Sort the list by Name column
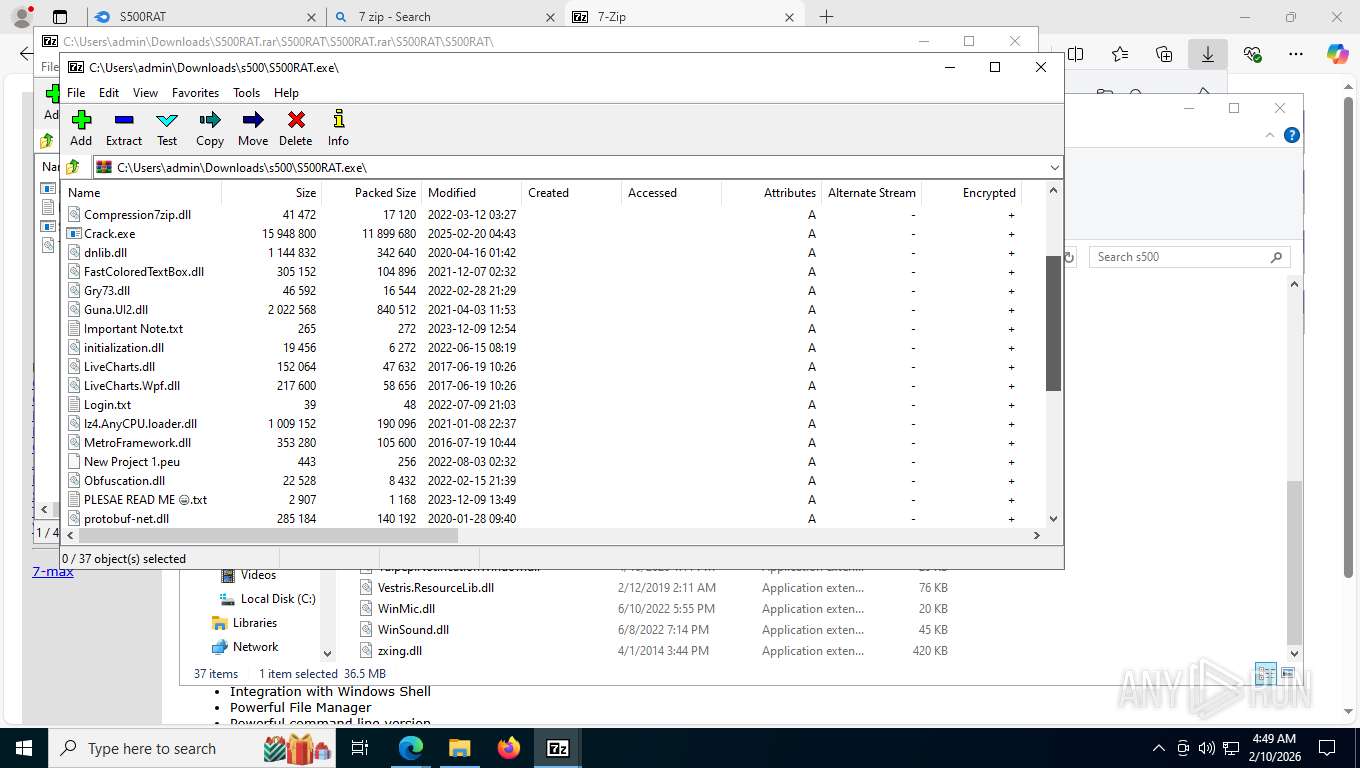1360x768 pixels. [141, 193]
